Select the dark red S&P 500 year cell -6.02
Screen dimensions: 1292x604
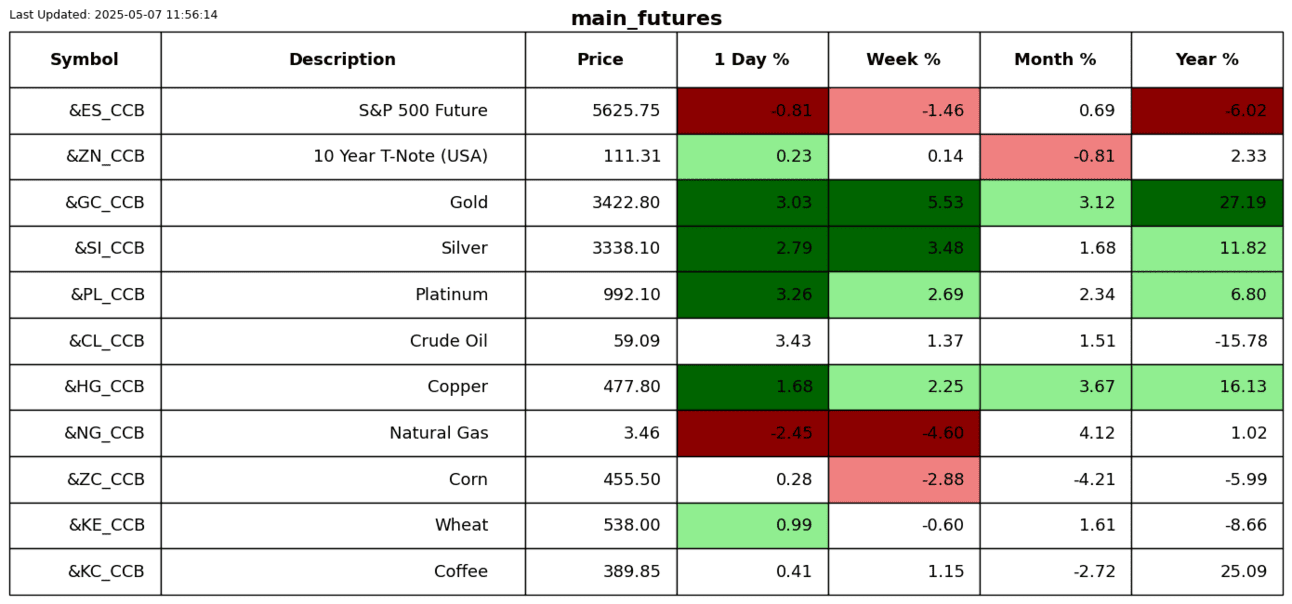[1206, 111]
